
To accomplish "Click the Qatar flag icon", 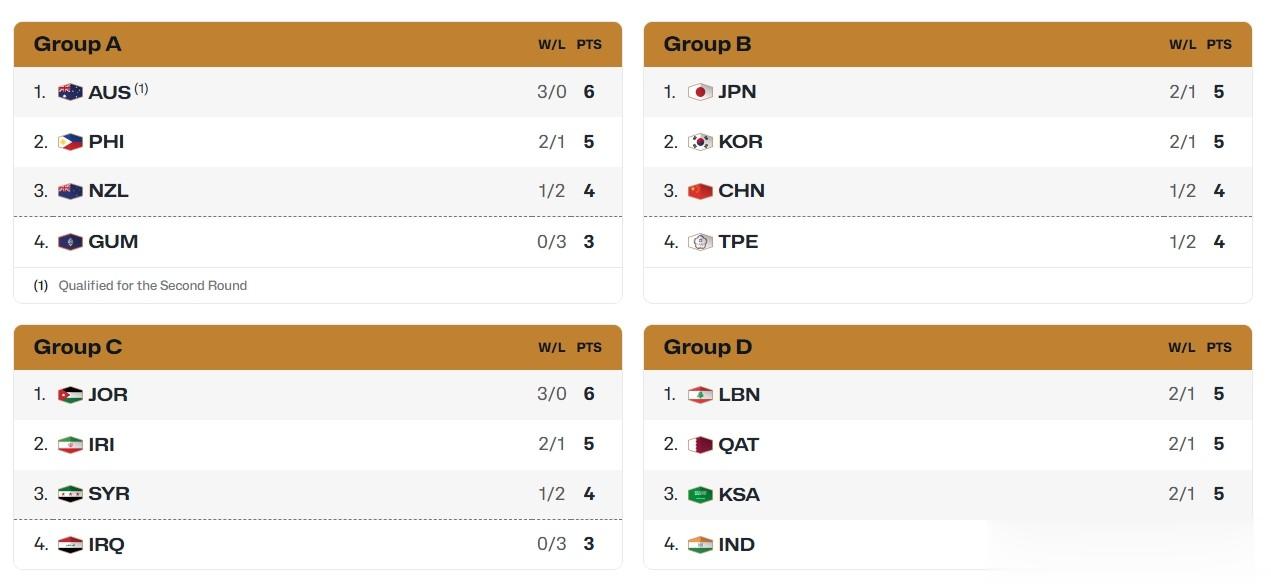I will point(700,445).
